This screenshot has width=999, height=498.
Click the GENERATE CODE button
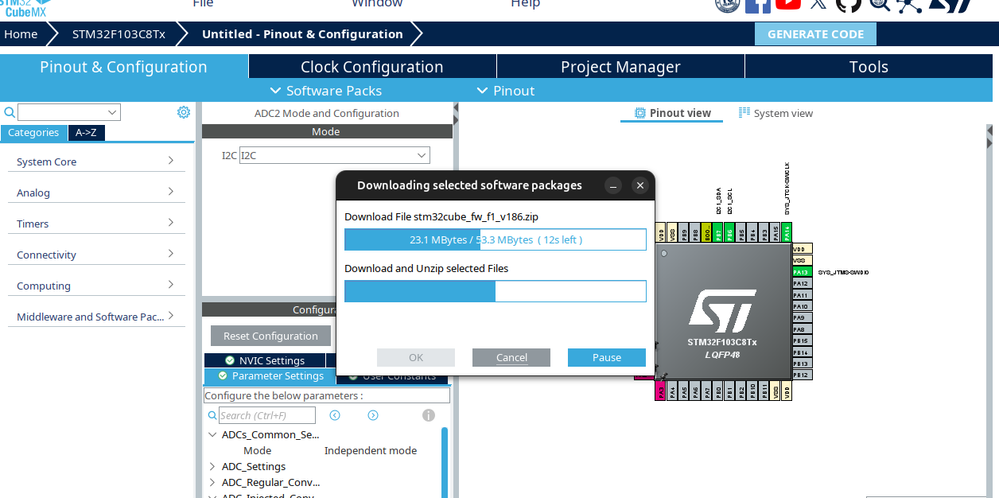coord(816,34)
